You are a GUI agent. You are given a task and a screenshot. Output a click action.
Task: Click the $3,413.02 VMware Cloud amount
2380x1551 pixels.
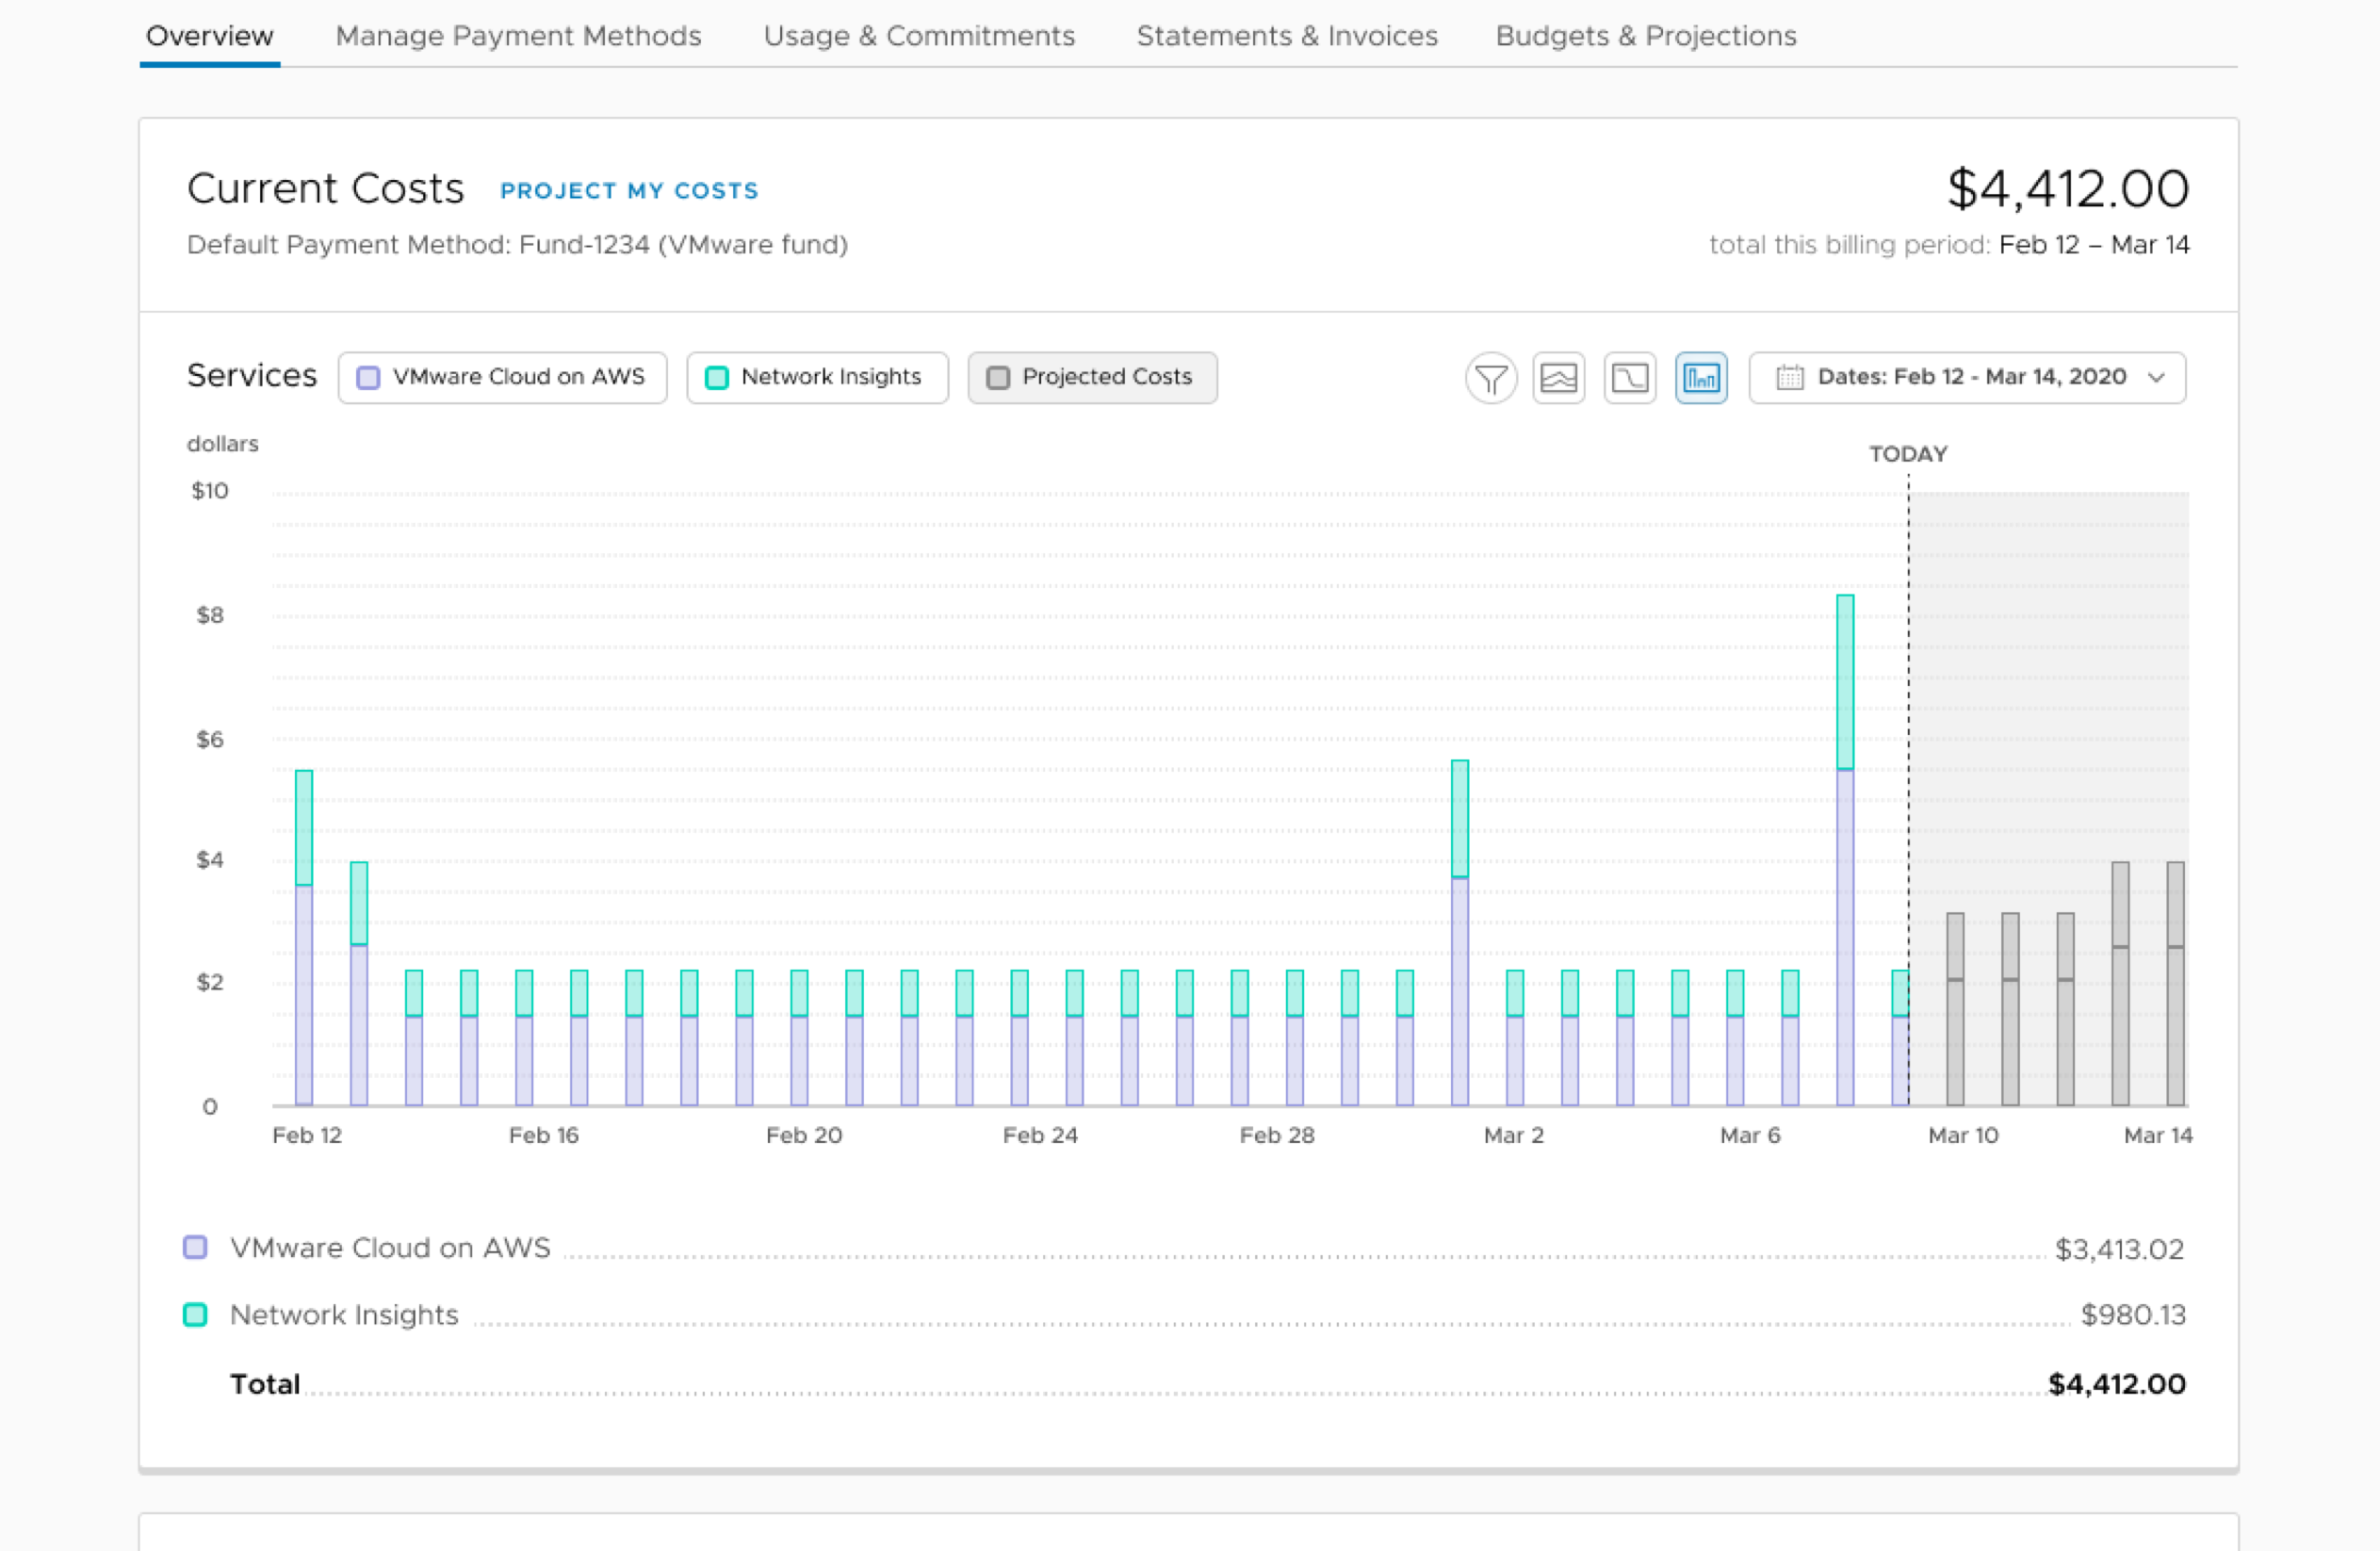pyautogui.click(x=2119, y=1249)
